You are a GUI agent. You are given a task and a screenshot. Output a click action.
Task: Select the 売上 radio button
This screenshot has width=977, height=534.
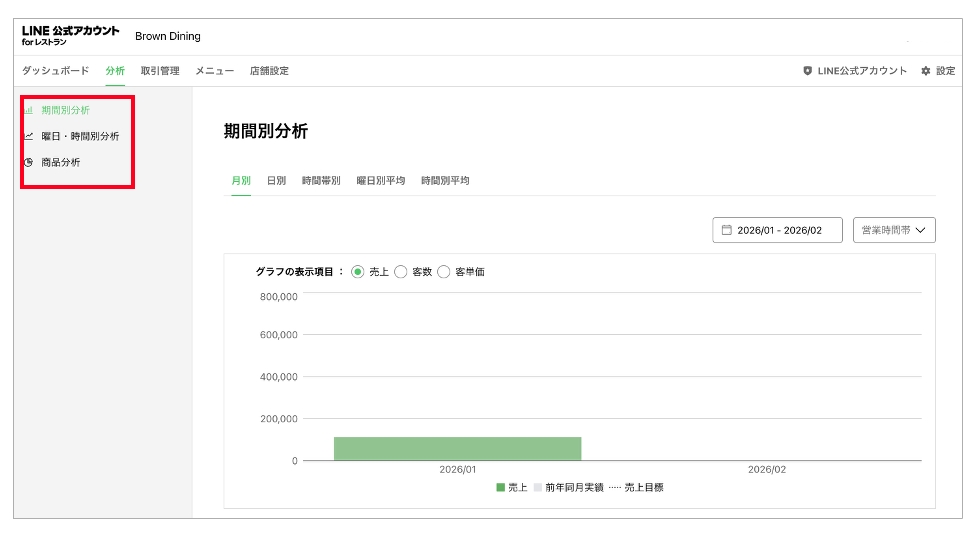click(358, 272)
